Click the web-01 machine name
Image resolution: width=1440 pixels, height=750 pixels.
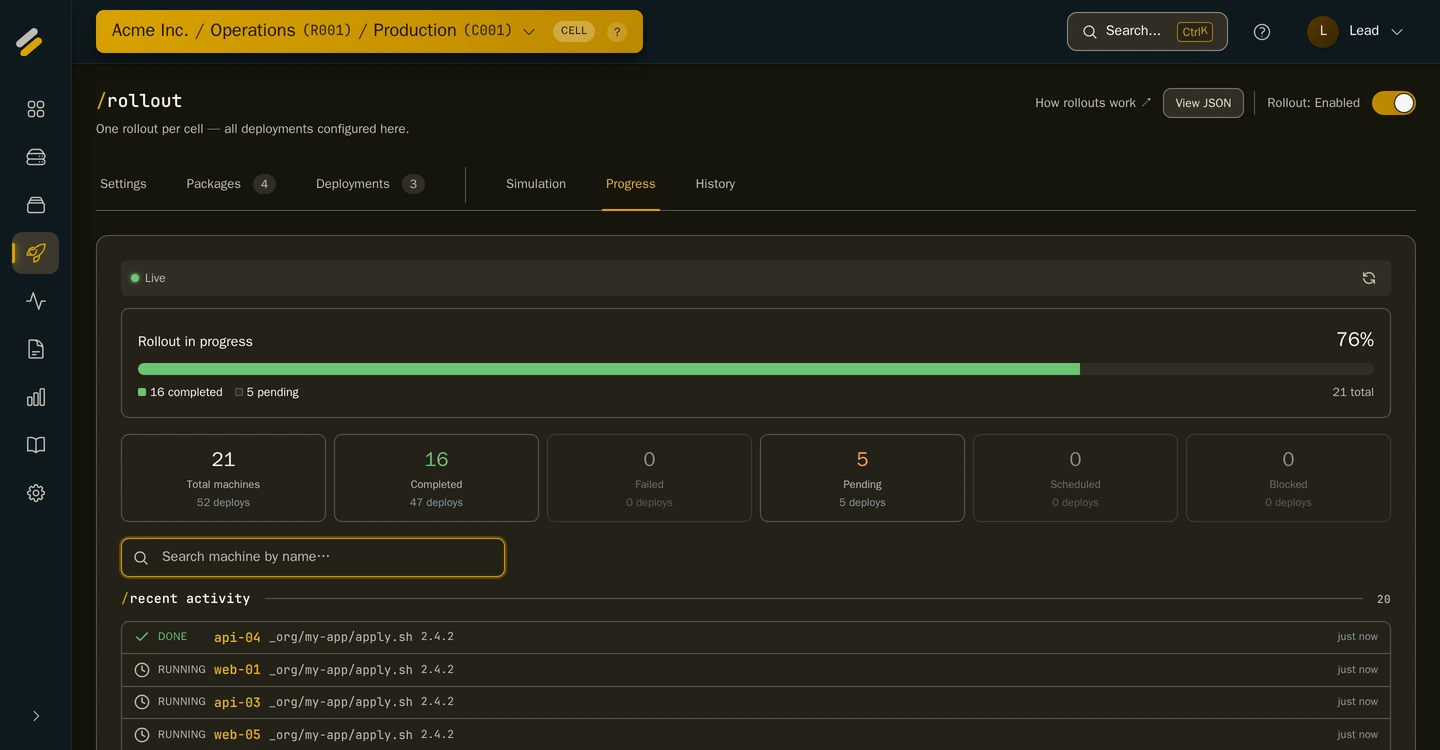(x=237, y=670)
